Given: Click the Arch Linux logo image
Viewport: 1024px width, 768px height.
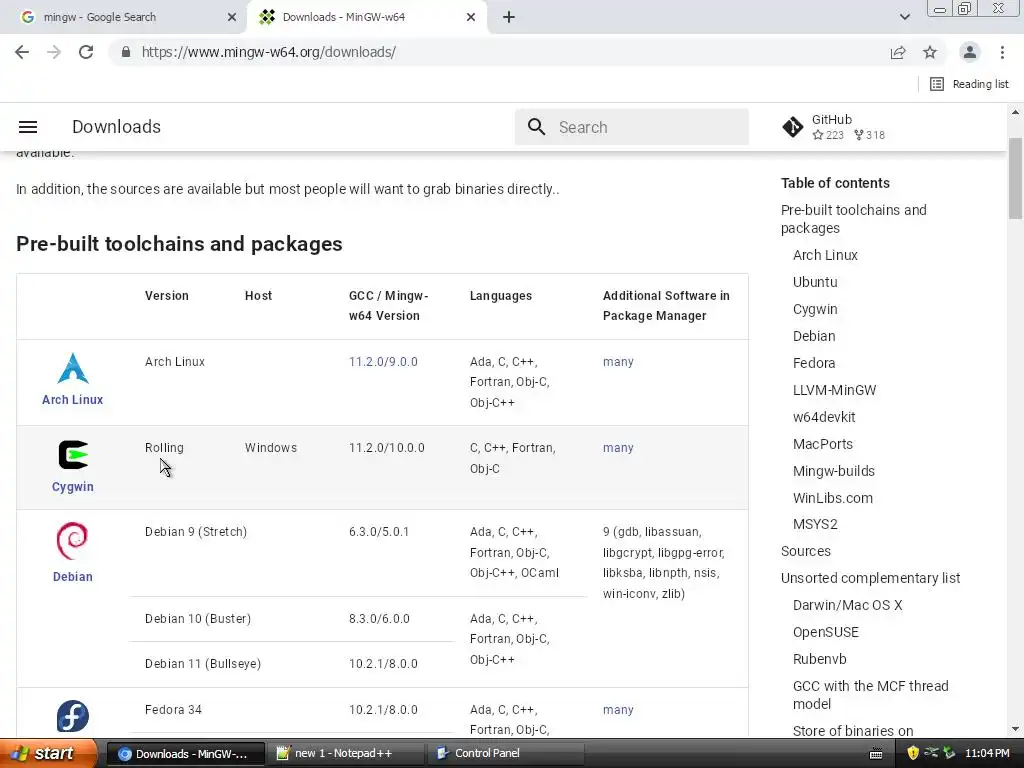Looking at the screenshot, I should click(x=72, y=368).
